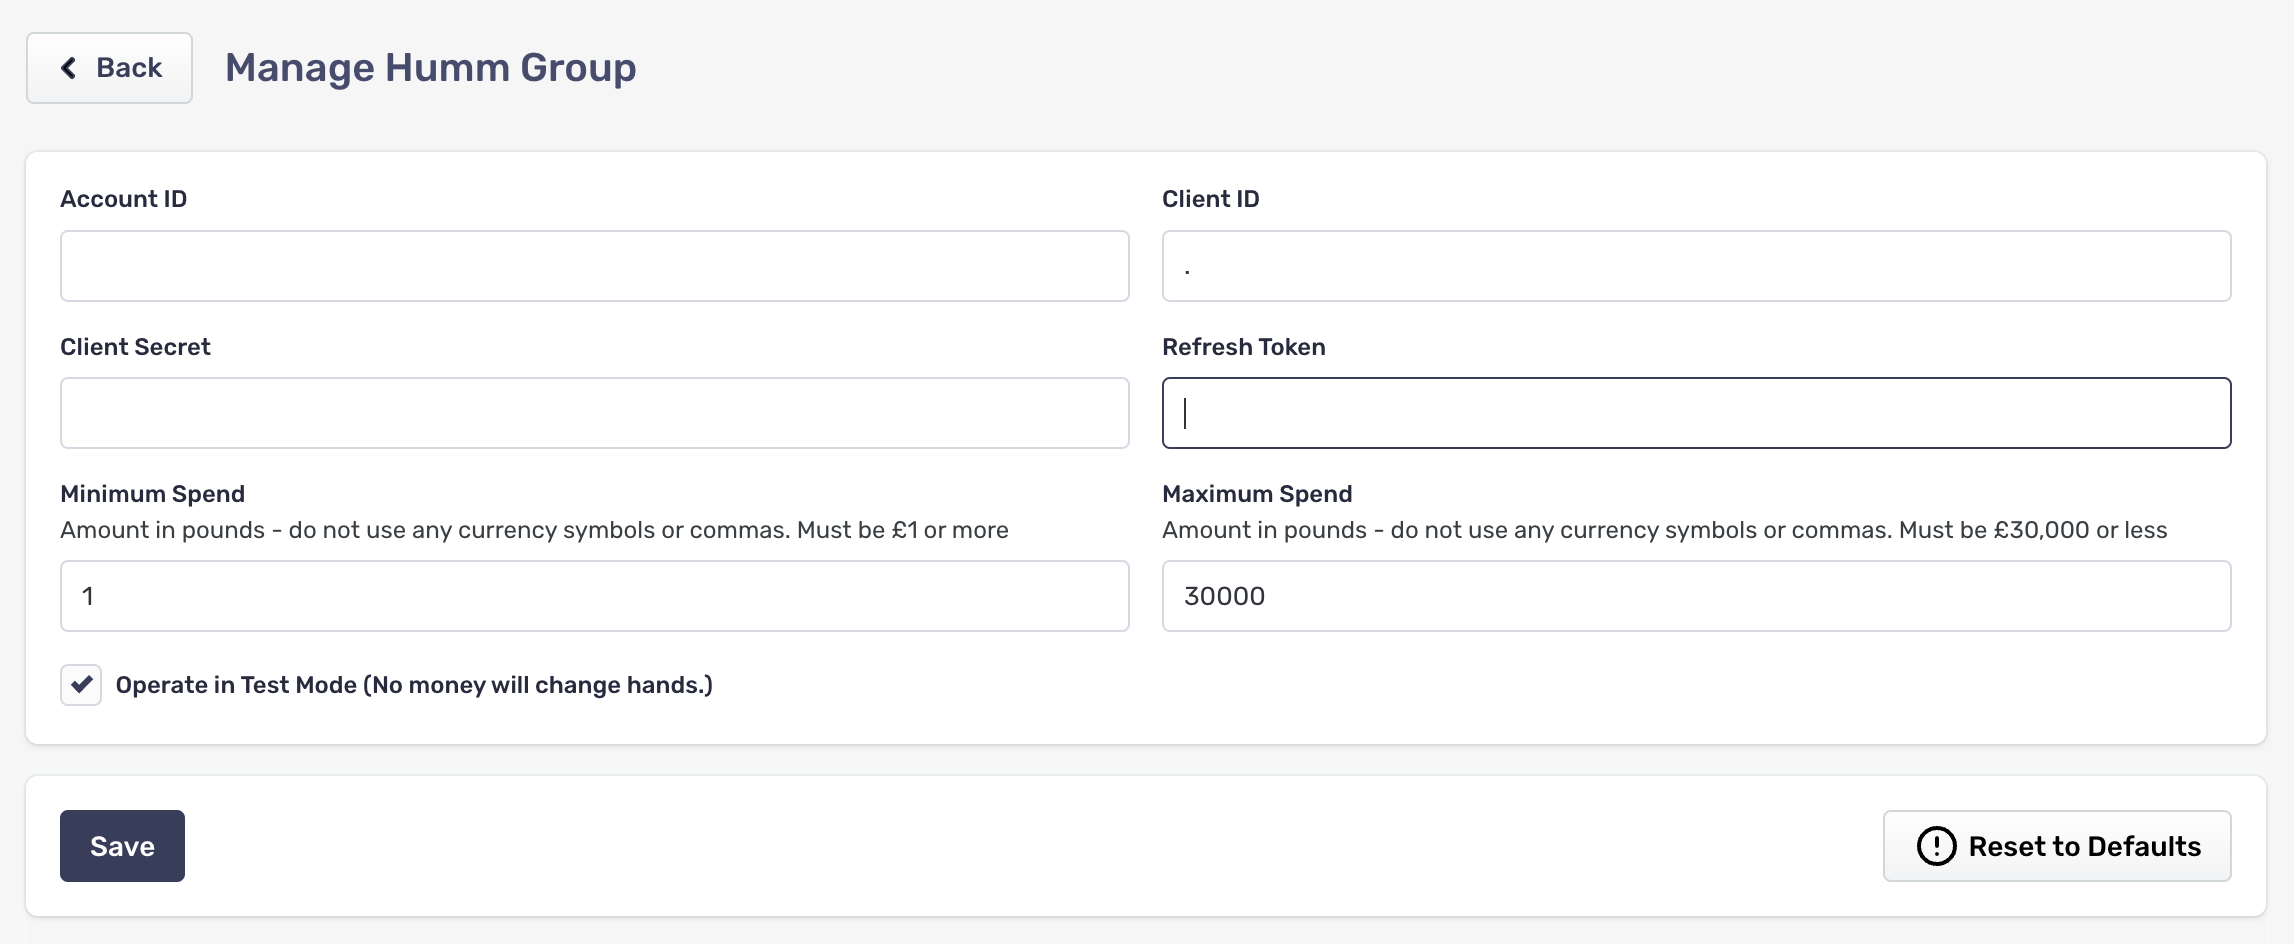Click the Reset to Defaults button
Screen dimensions: 2294x944
[2057, 846]
